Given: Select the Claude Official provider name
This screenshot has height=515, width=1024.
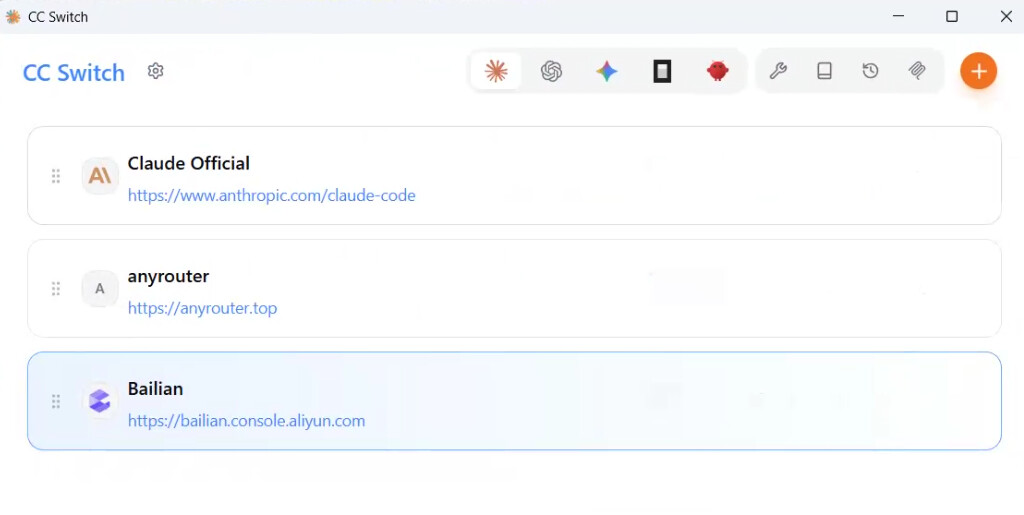Looking at the screenshot, I should [189, 163].
